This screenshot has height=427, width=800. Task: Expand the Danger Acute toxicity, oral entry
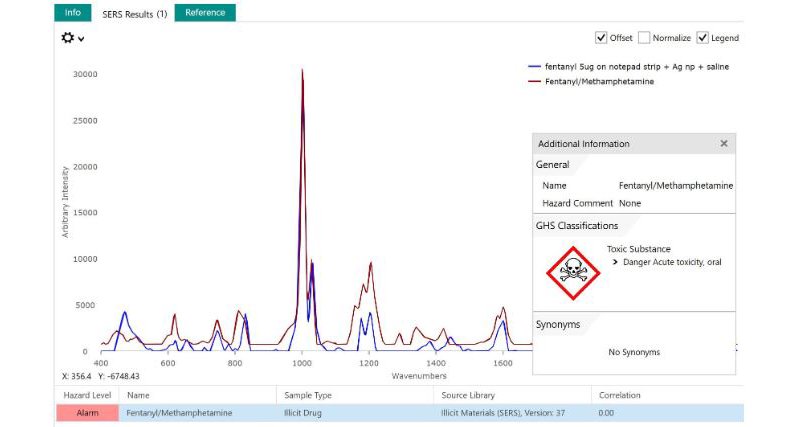(615, 262)
